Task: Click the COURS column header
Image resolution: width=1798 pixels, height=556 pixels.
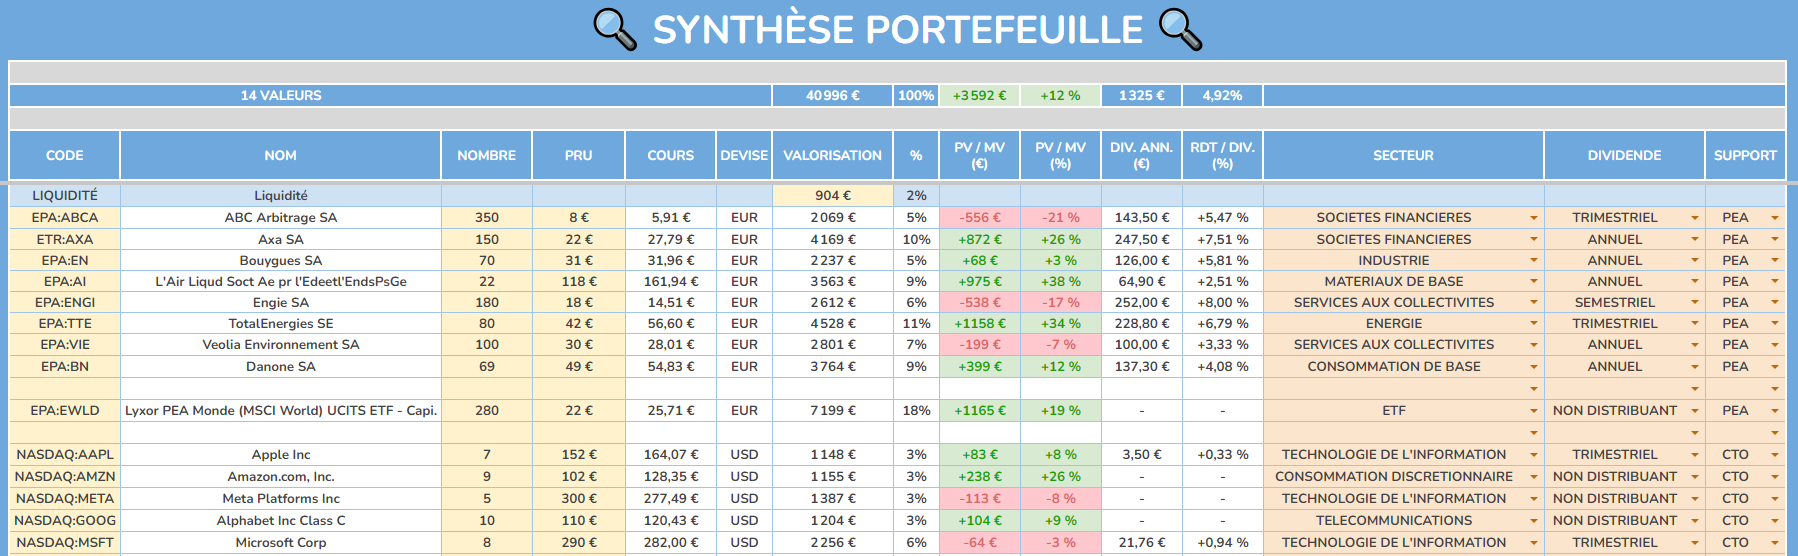Action: 671,155
